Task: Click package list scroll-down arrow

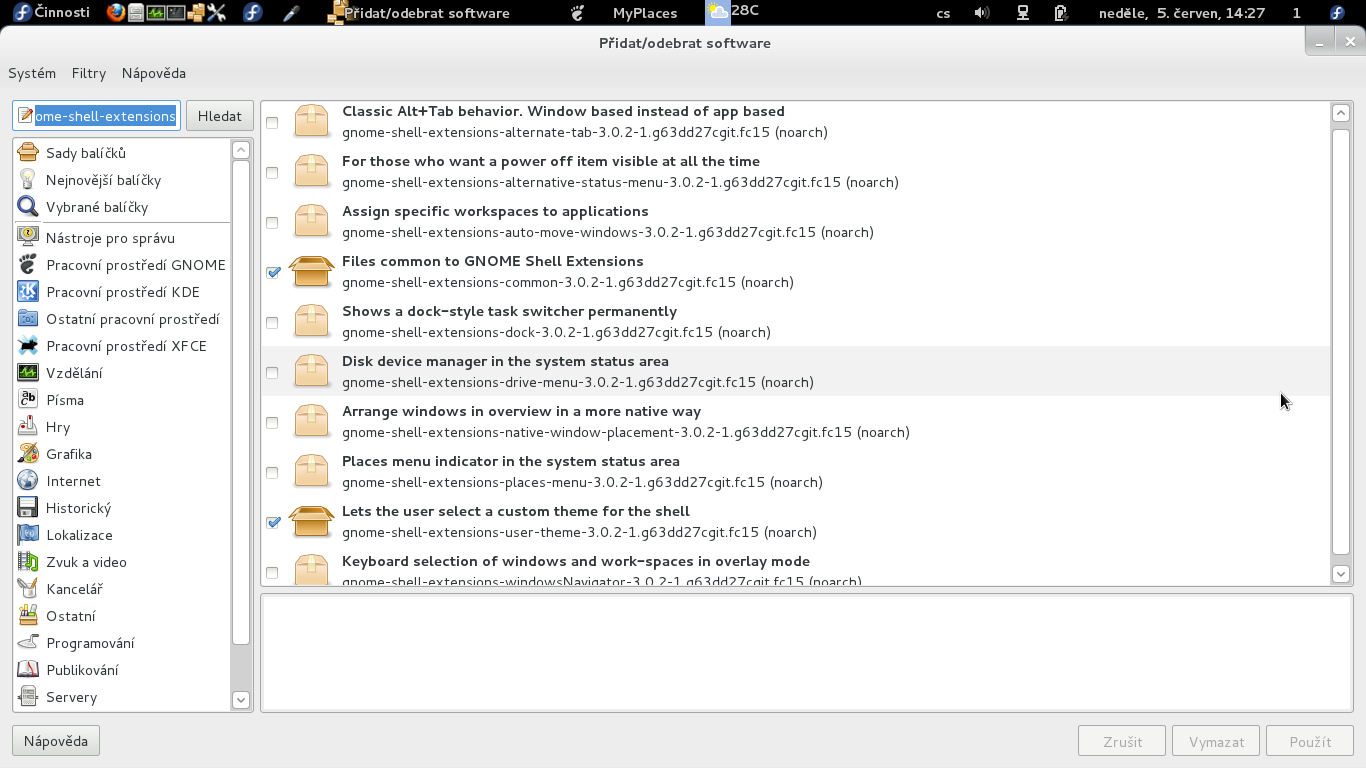Action: pos(1341,574)
